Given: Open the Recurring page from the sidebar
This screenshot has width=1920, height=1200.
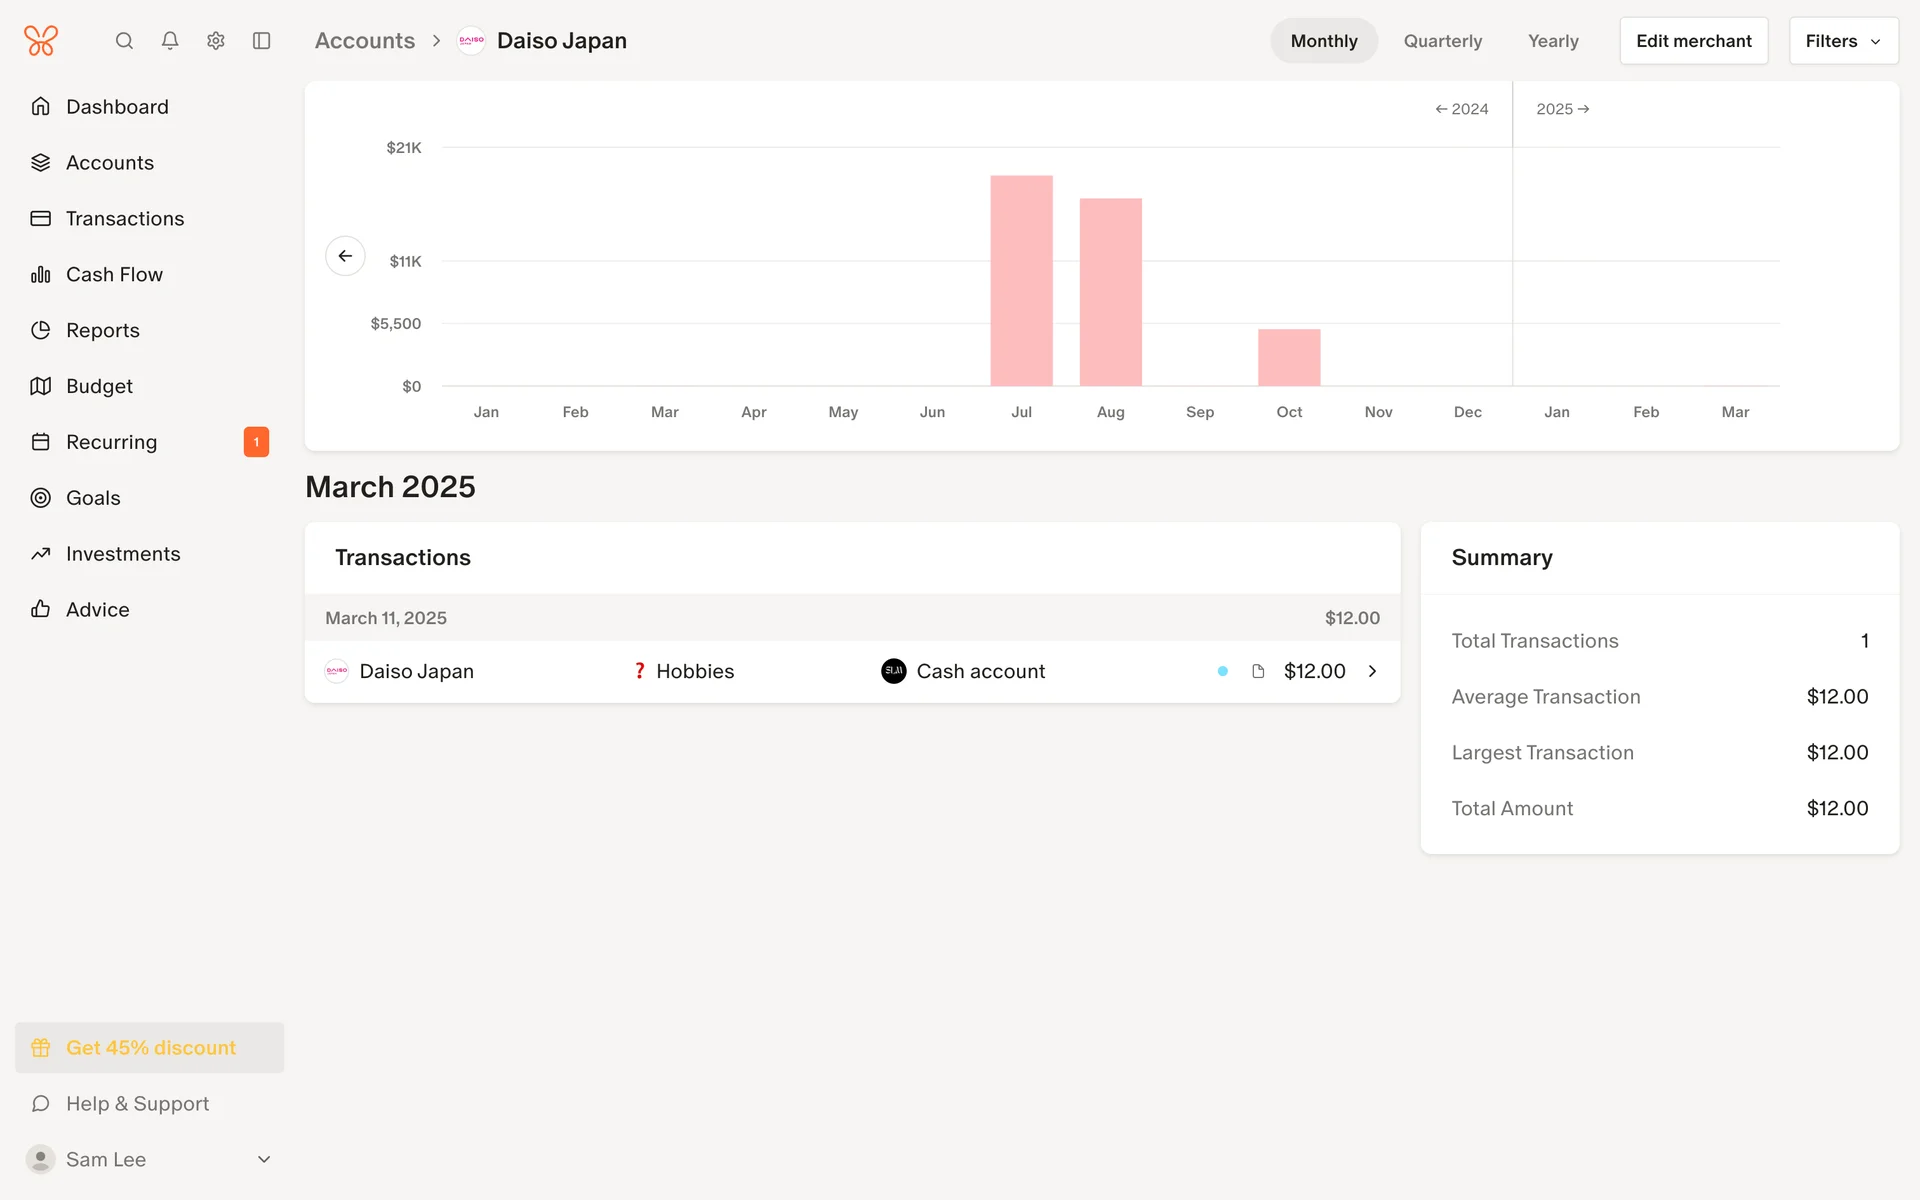Looking at the screenshot, I should (111, 442).
